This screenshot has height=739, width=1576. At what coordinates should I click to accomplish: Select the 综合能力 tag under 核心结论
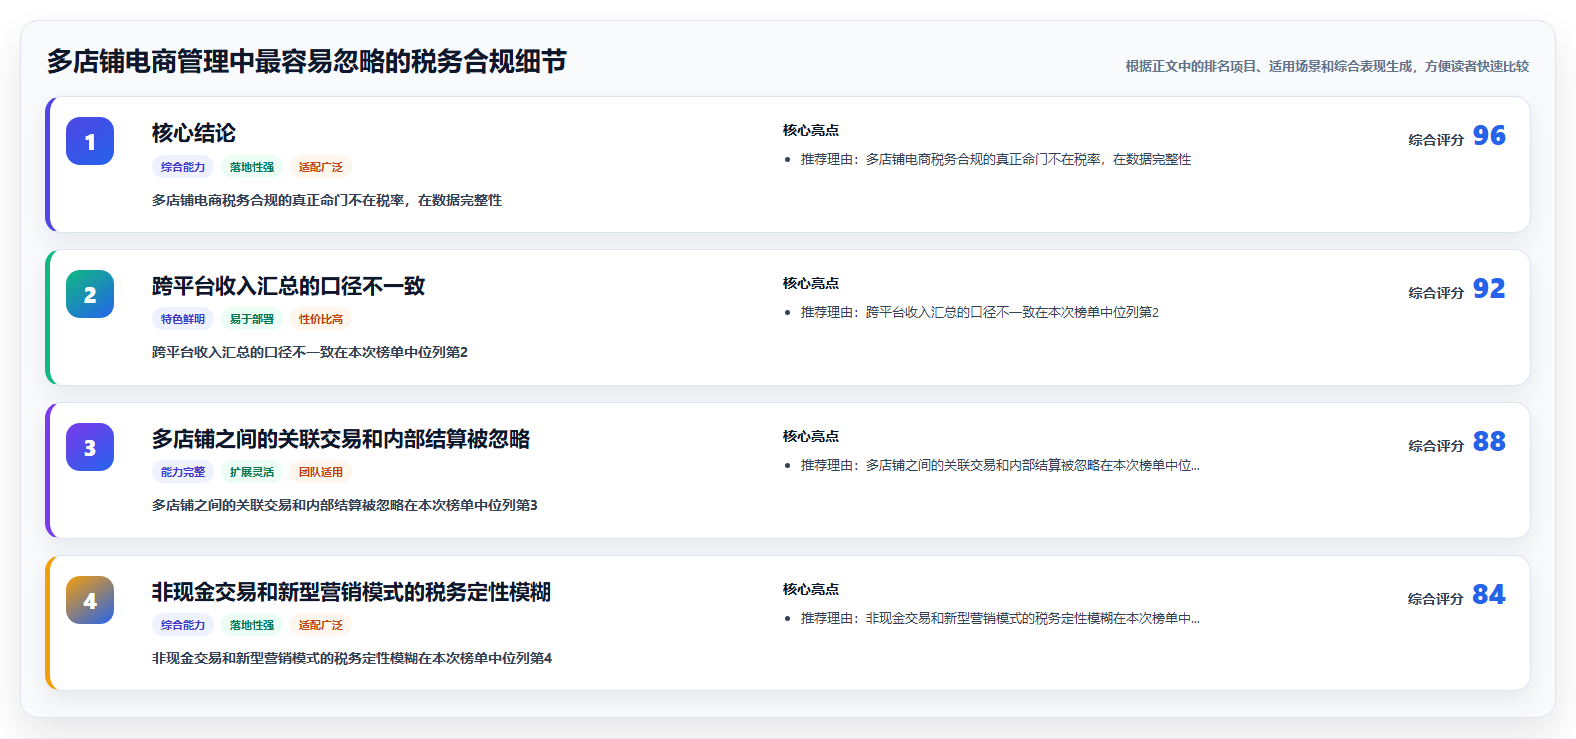(183, 167)
